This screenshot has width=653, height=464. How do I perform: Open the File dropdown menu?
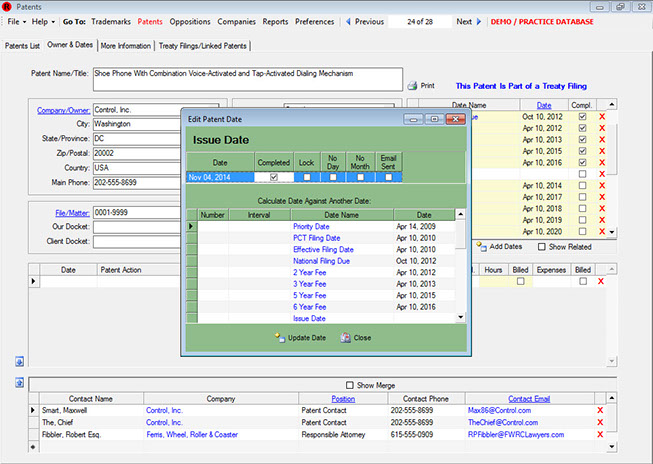click(15, 21)
